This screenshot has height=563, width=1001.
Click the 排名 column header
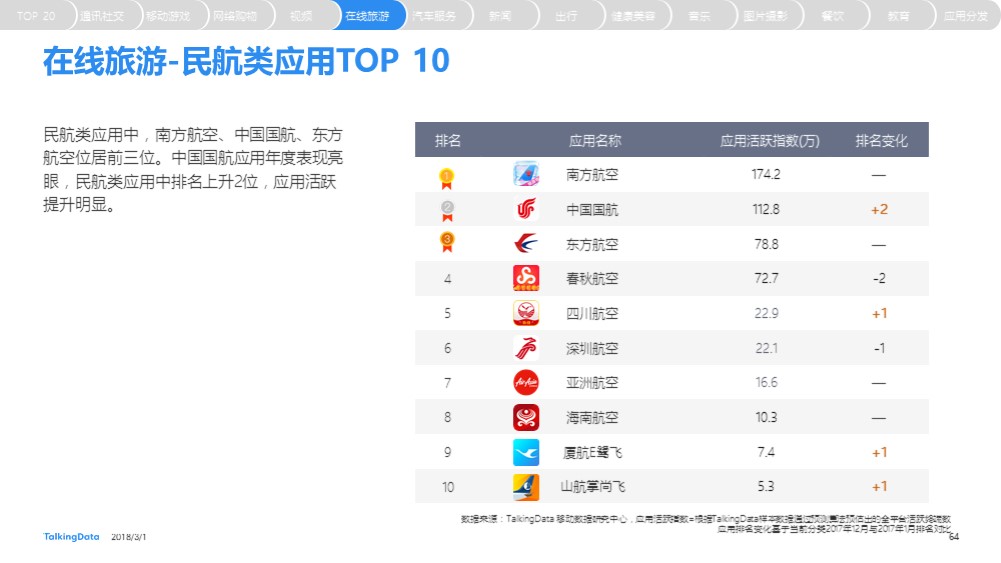[448, 140]
